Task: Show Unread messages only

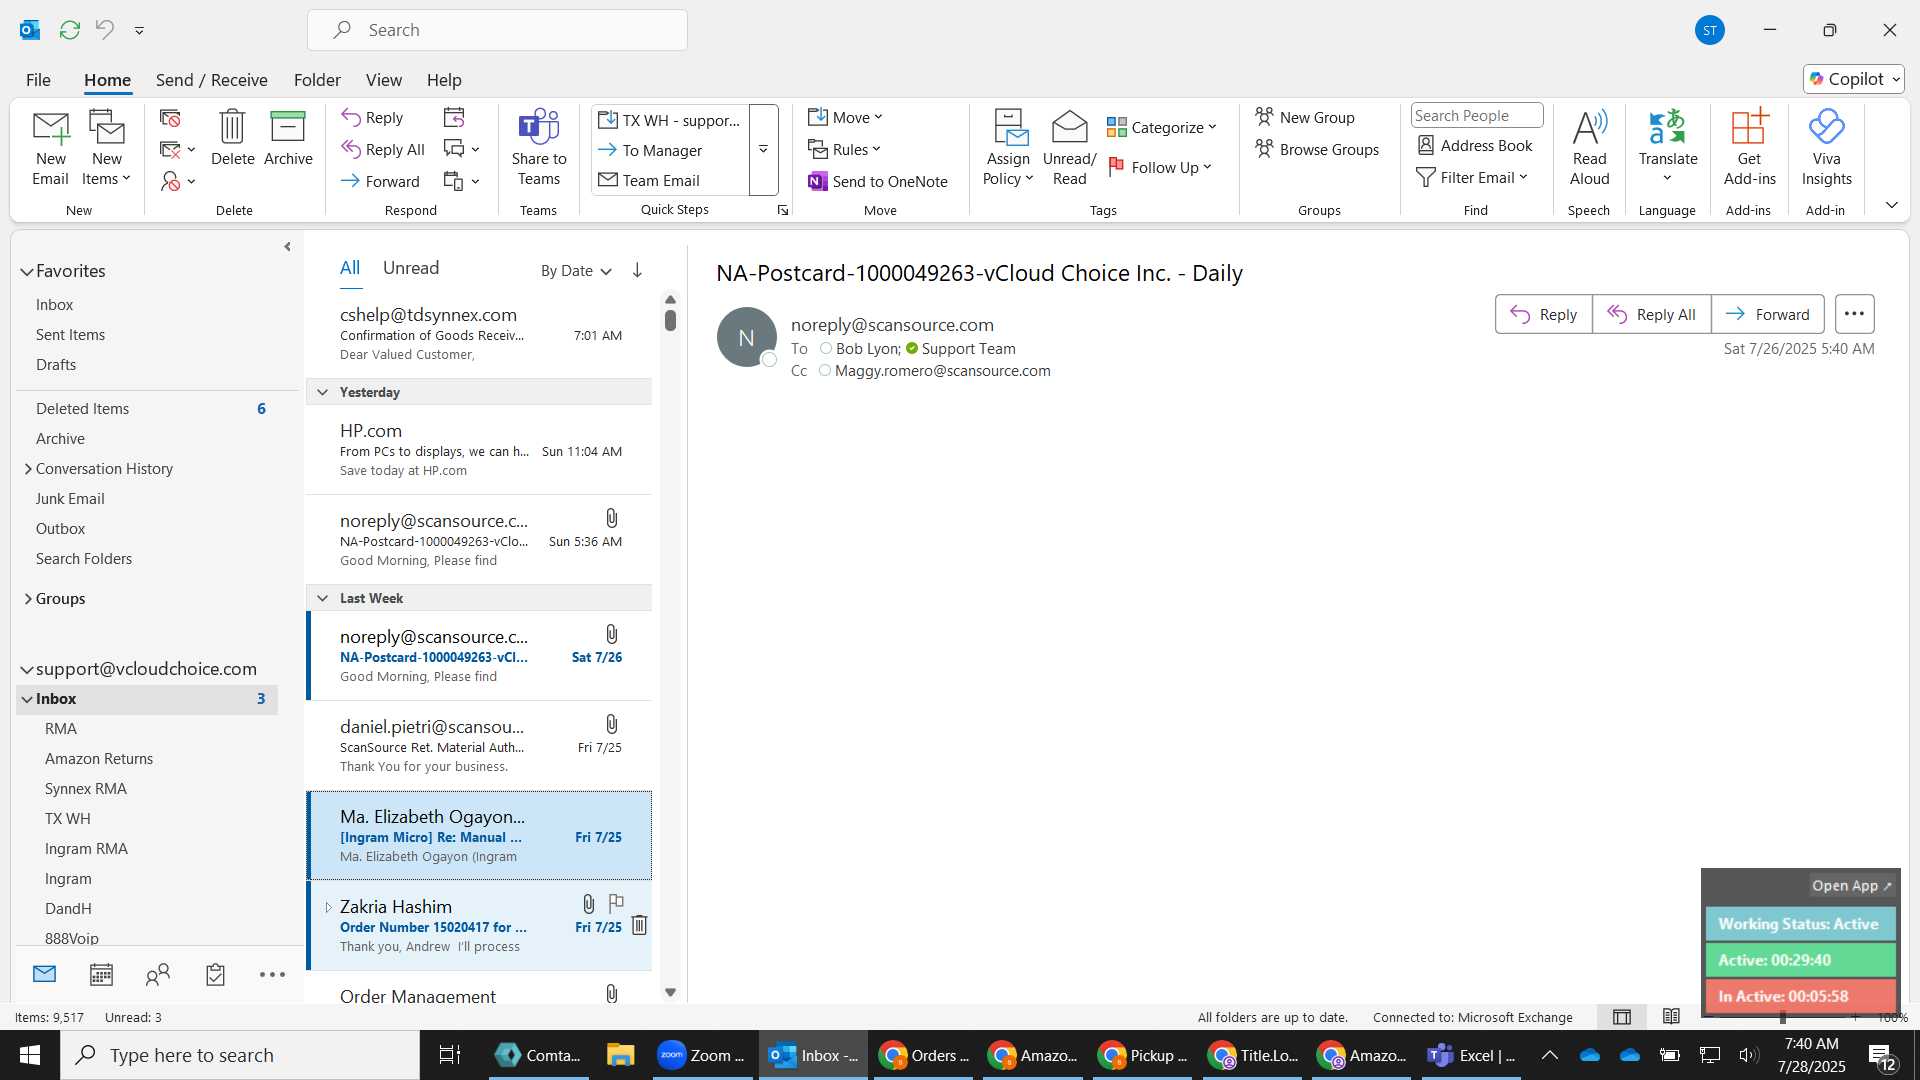Action: (410, 268)
